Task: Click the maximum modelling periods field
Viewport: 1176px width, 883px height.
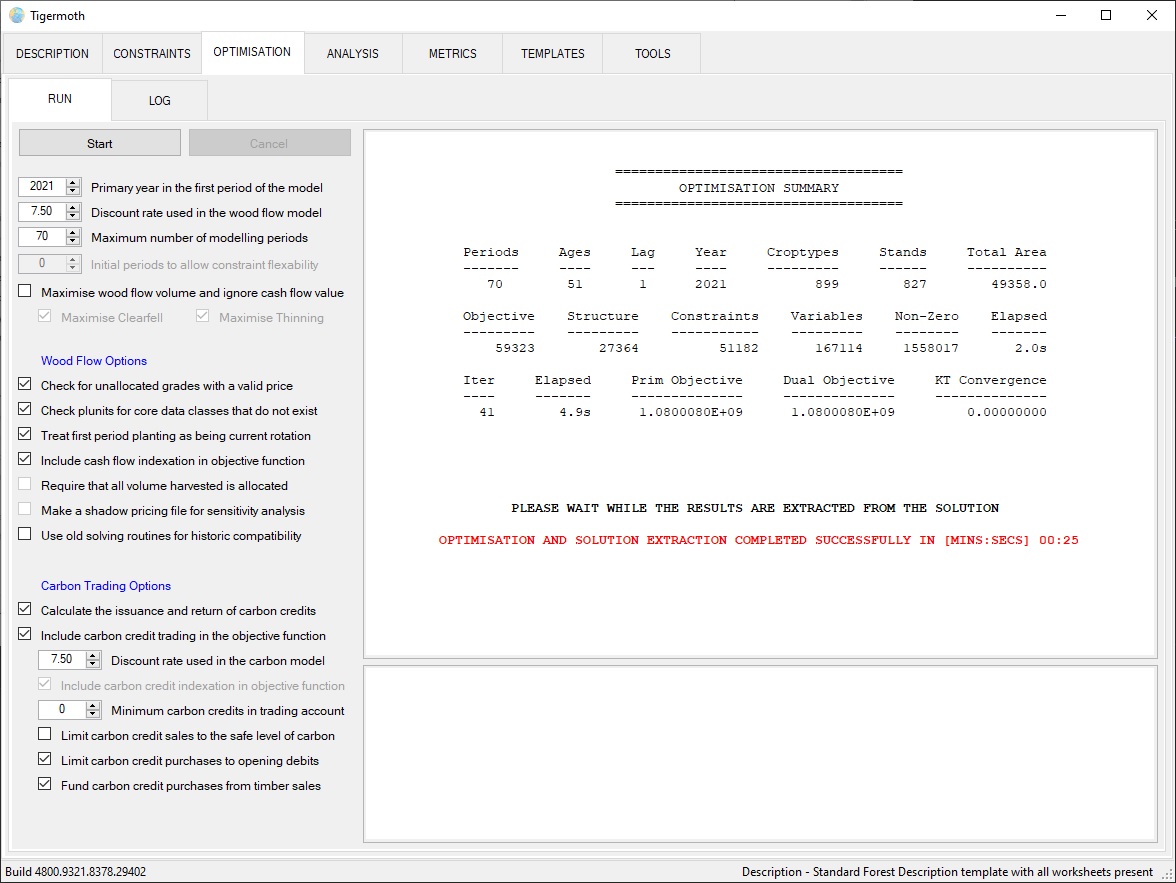Action: [x=42, y=236]
